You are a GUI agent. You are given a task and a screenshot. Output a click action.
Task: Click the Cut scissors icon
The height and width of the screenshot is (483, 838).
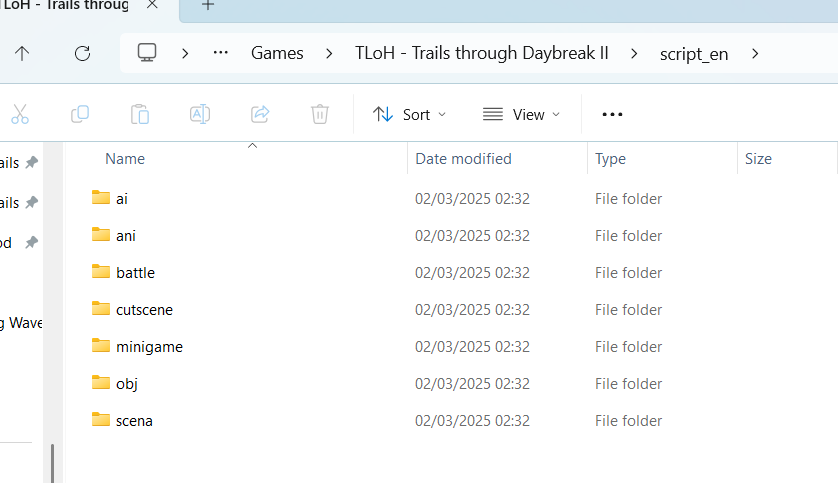[20, 114]
